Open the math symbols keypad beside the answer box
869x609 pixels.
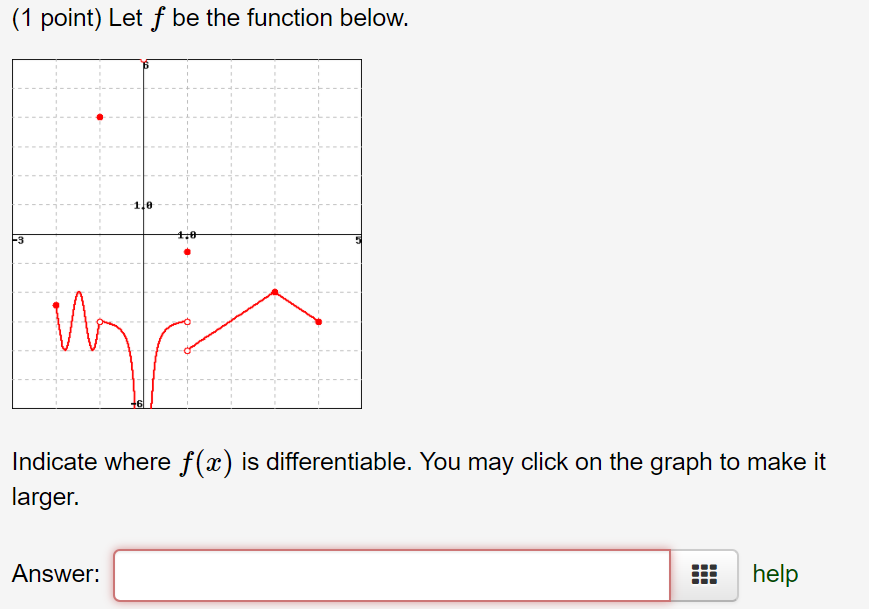[x=706, y=575]
